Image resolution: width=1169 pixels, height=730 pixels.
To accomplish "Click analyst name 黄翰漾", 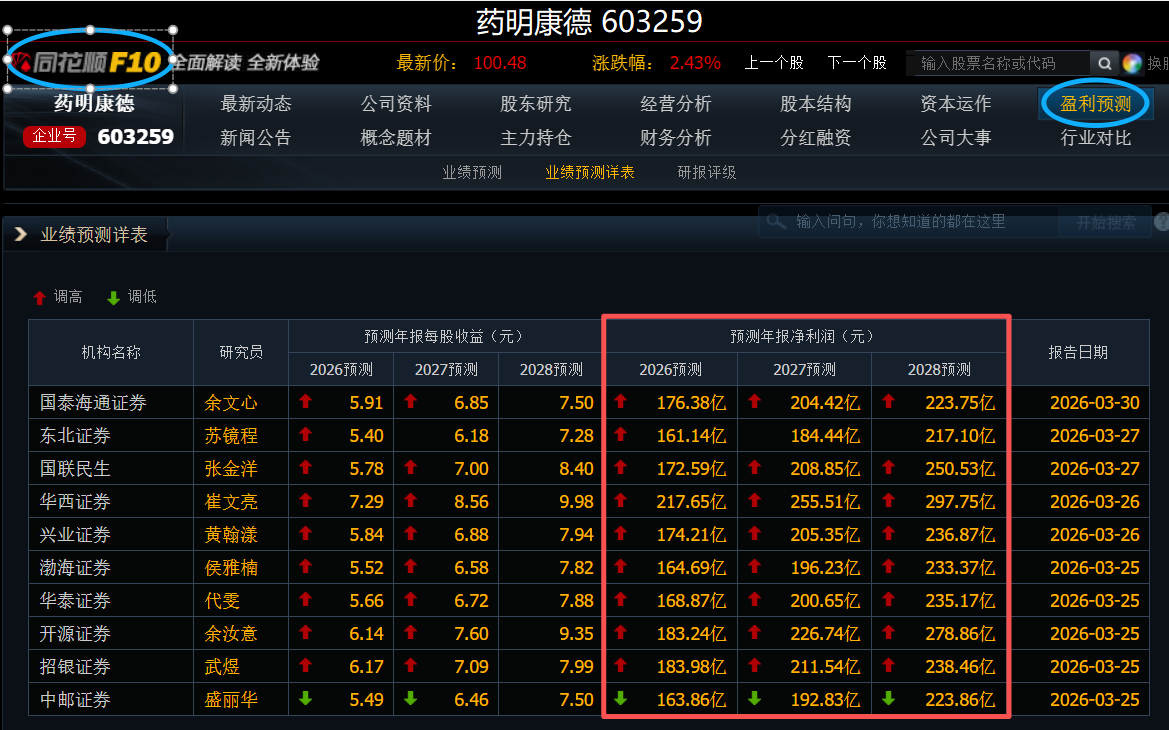I will [x=231, y=535].
